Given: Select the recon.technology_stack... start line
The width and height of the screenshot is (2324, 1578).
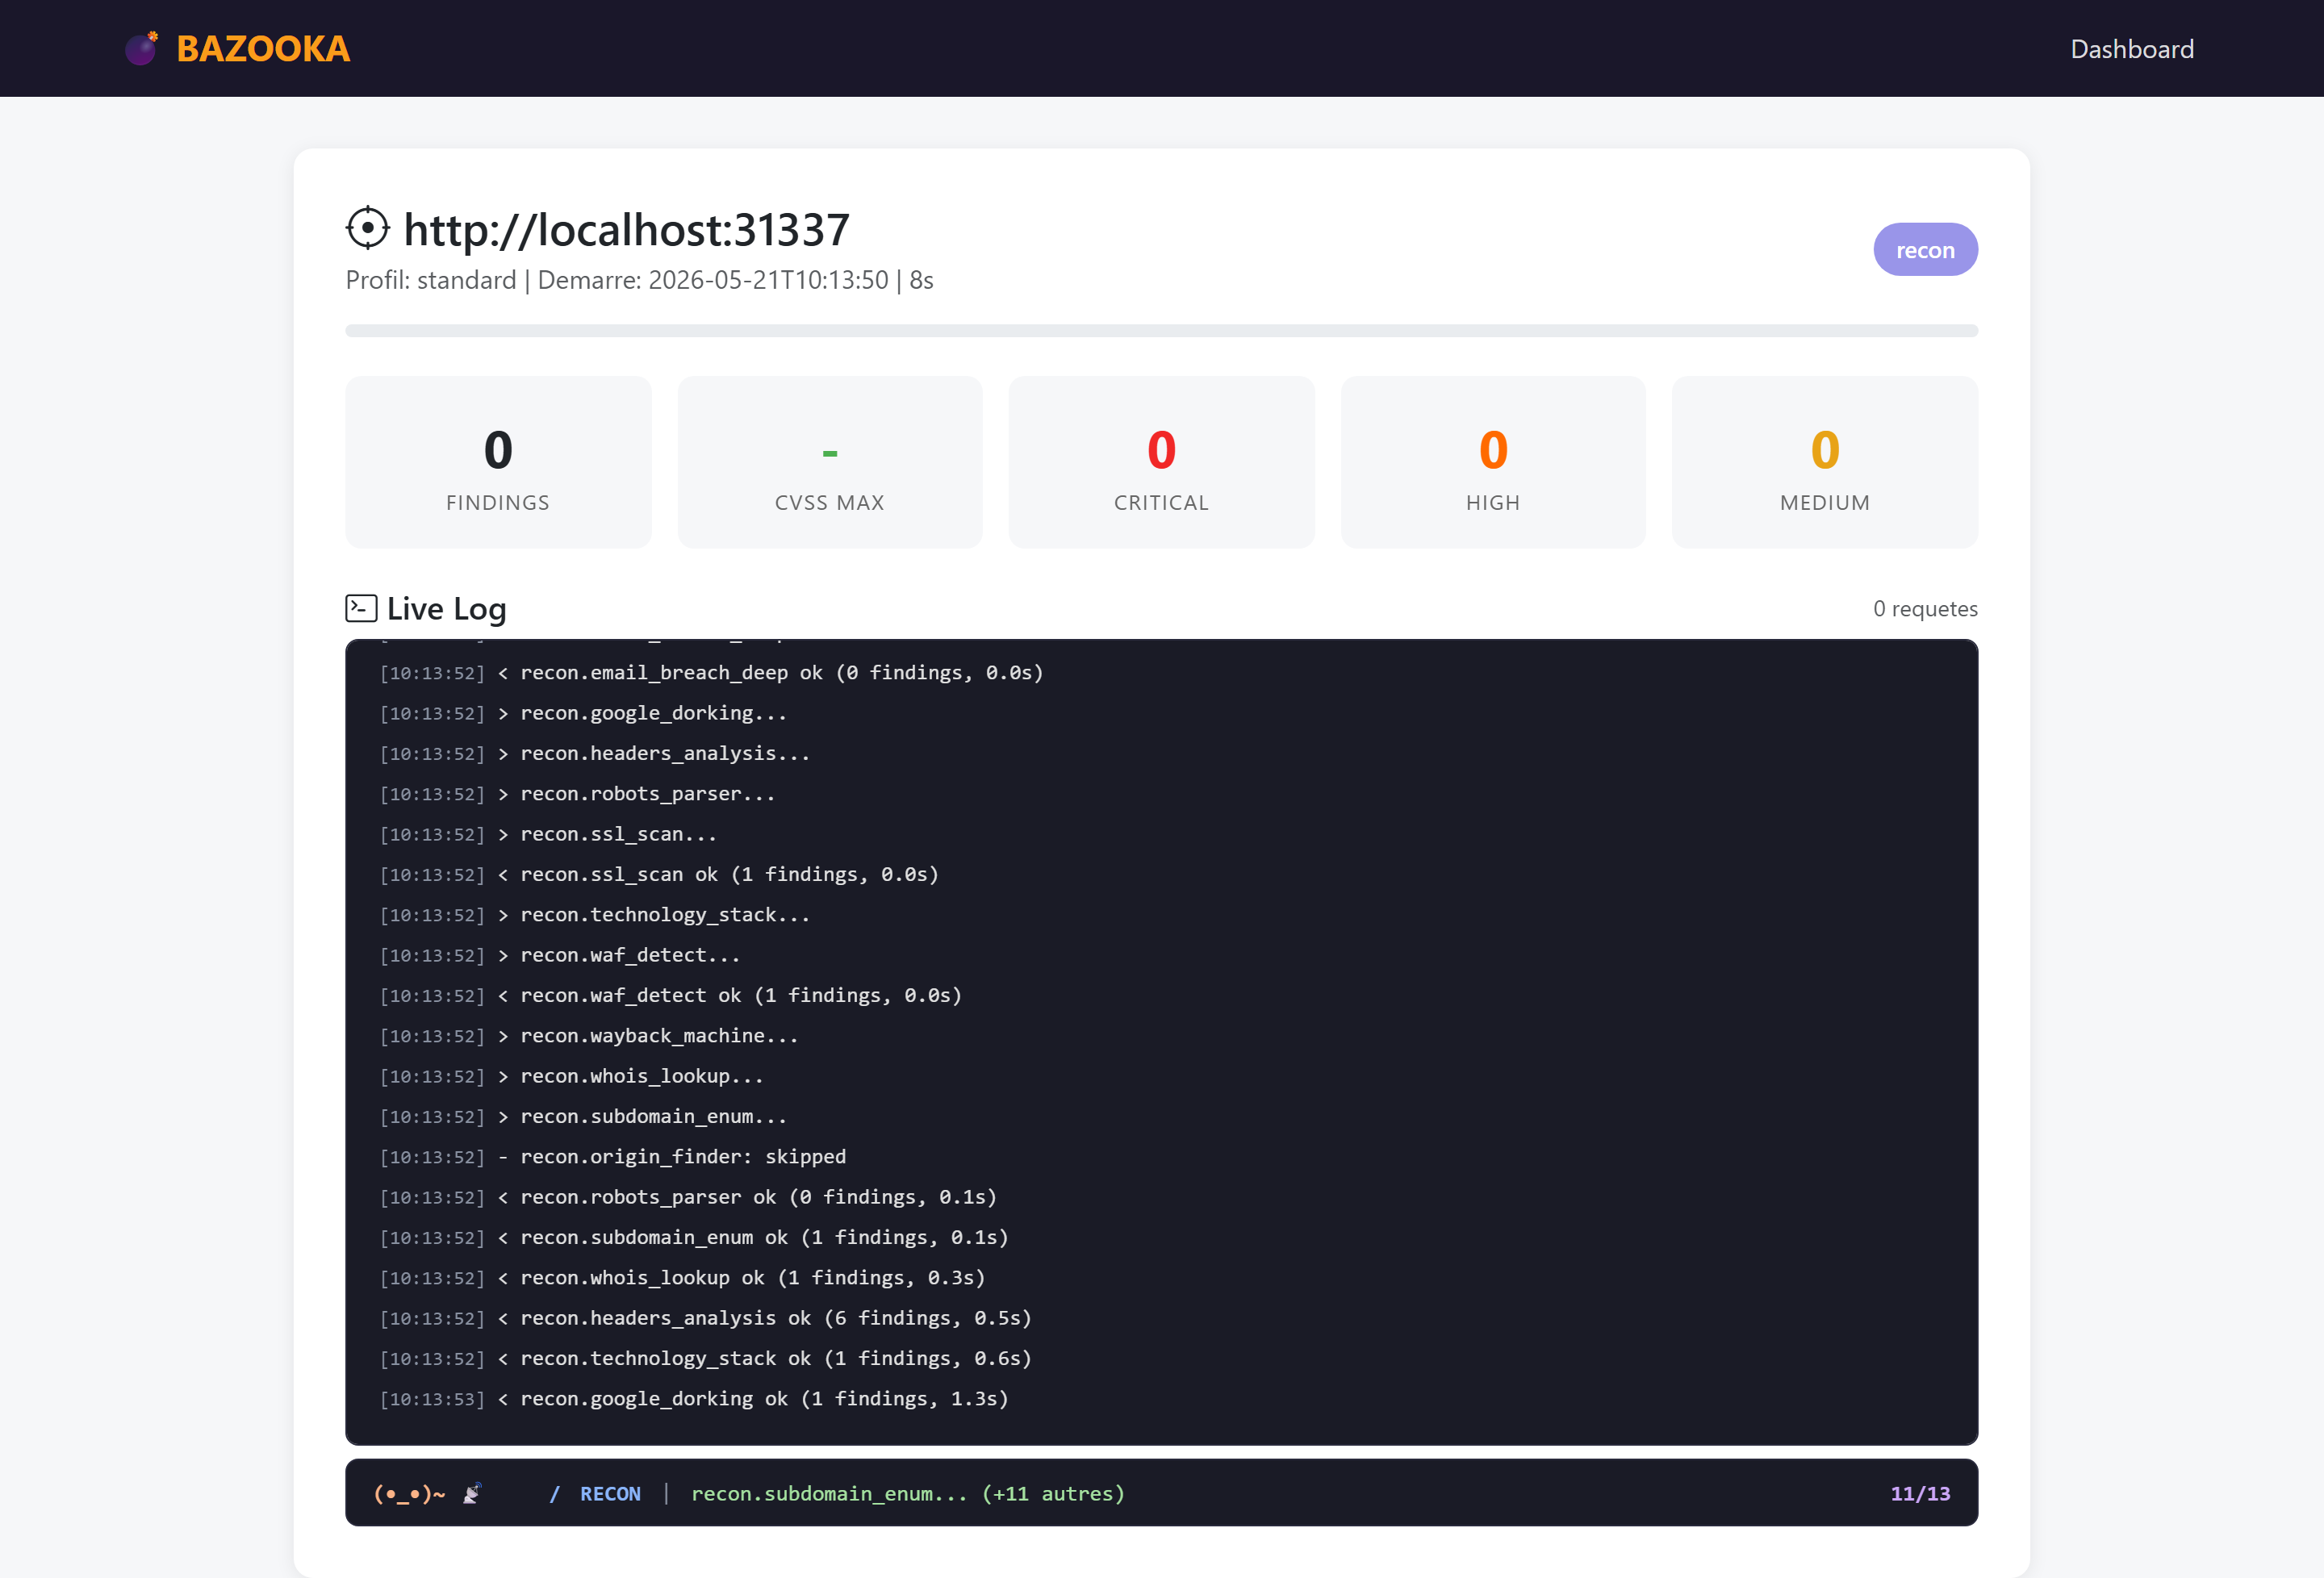Looking at the screenshot, I should (x=595, y=915).
